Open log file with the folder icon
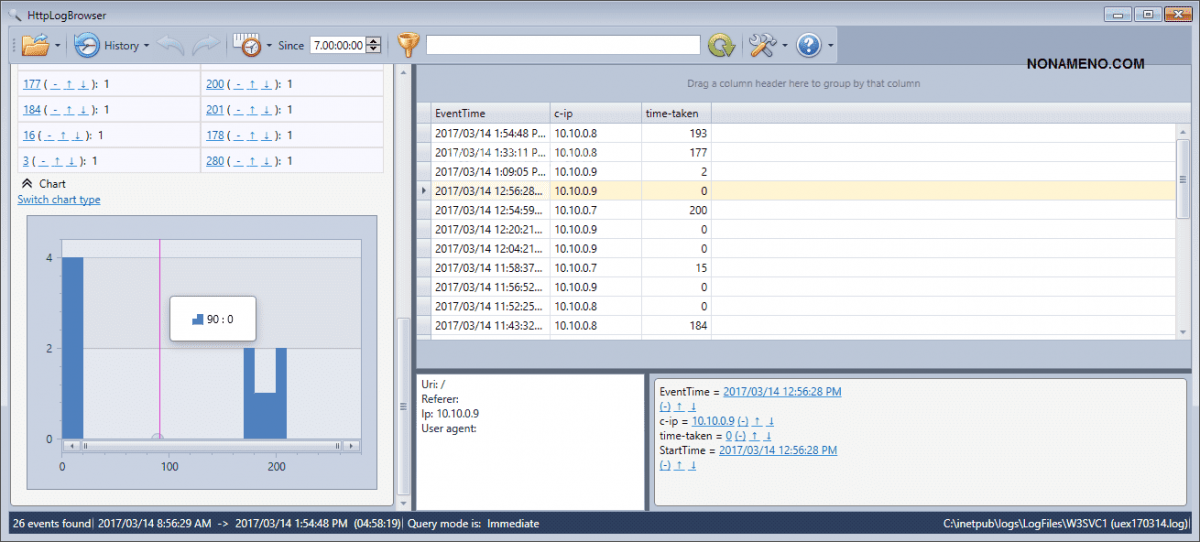The width and height of the screenshot is (1200, 542). point(35,45)
